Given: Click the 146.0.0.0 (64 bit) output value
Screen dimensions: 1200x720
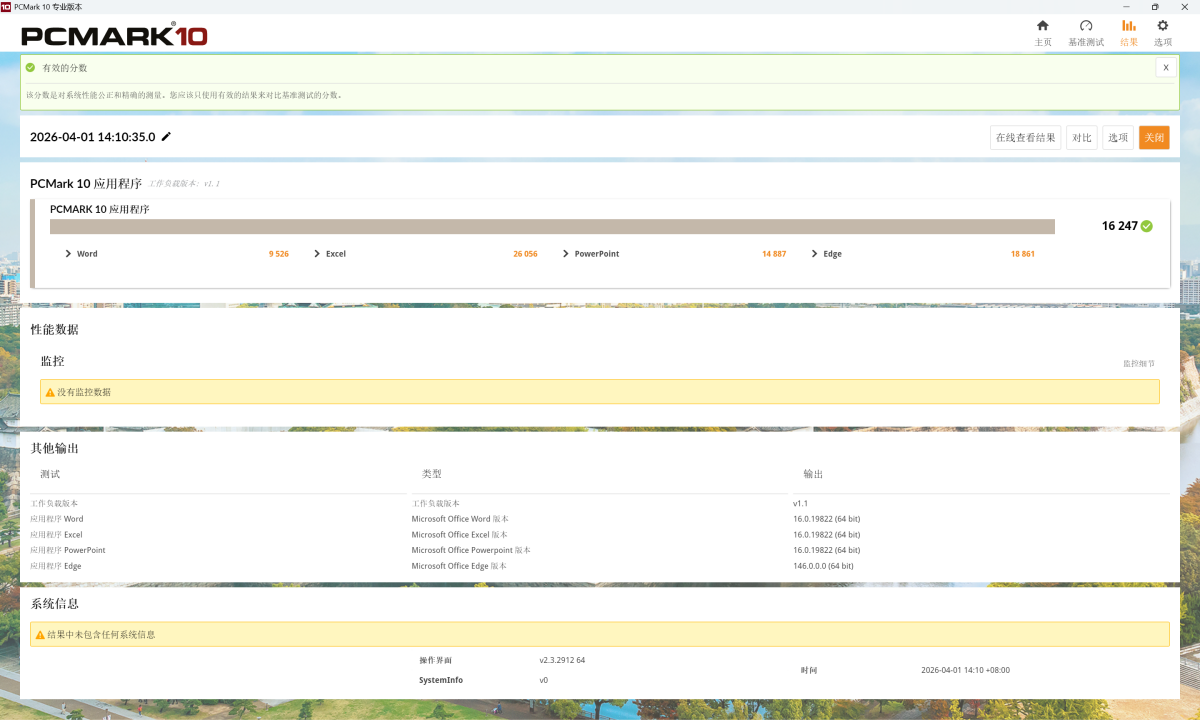Looking at the screenshot, I should 824,566.
